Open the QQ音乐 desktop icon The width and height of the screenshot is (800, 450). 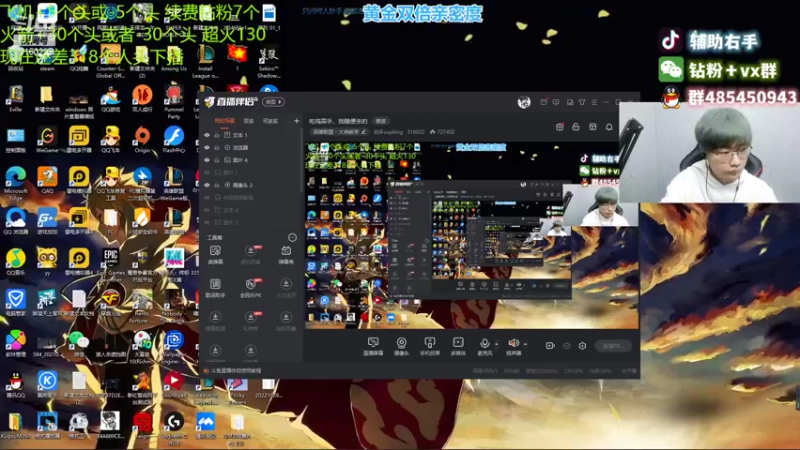tap(15, 262)
